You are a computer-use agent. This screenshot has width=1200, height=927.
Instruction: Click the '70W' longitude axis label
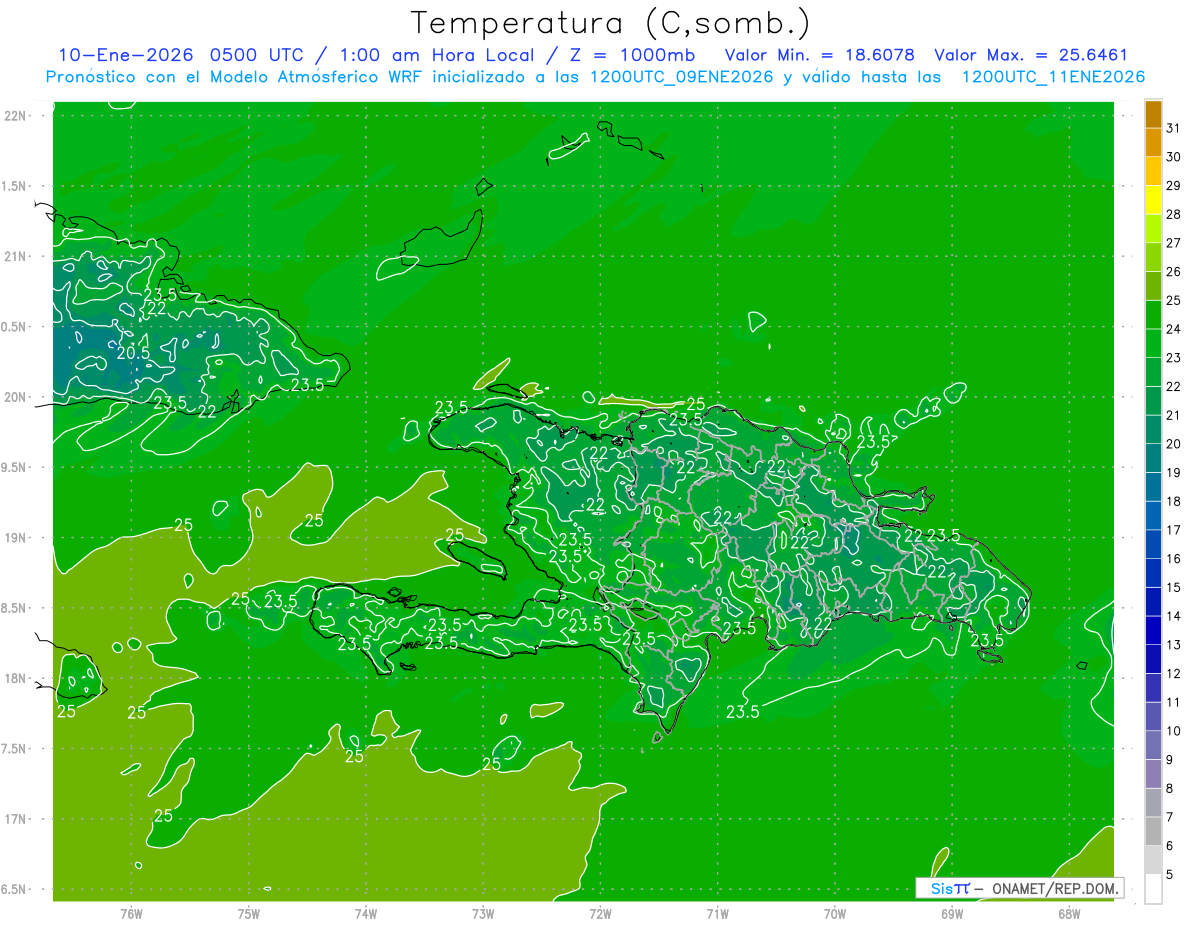(835, 914)
